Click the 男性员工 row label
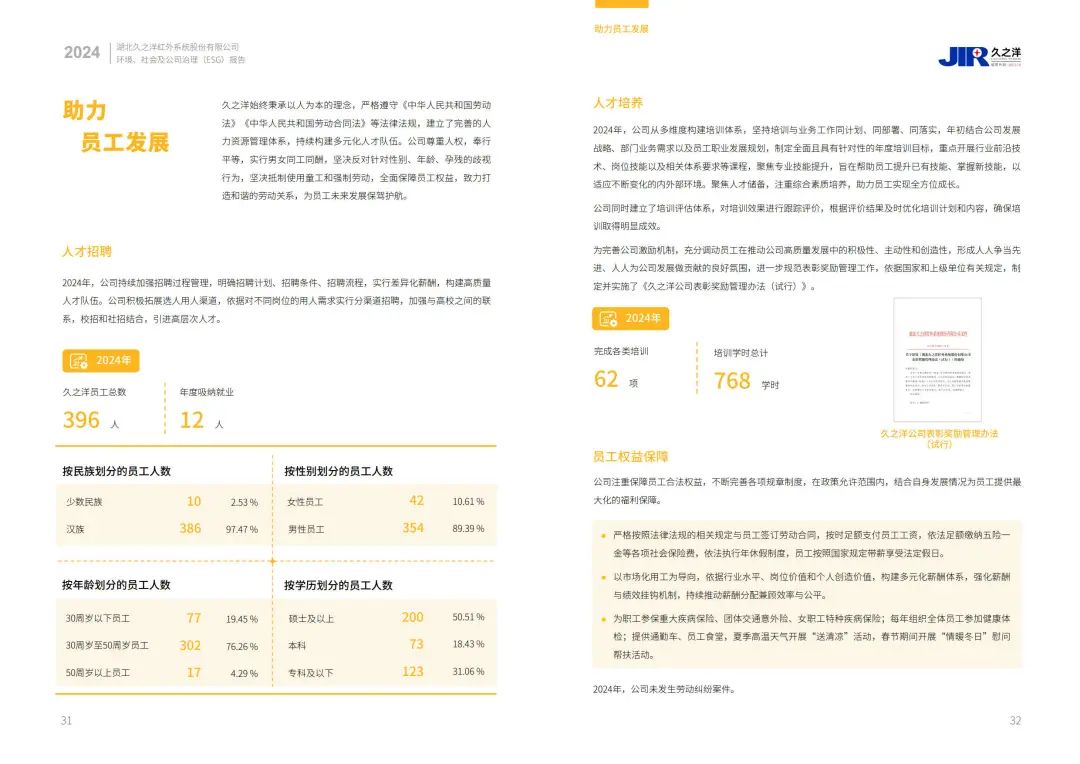Viewport: 1080px width, 764px height. coord(306,529)
